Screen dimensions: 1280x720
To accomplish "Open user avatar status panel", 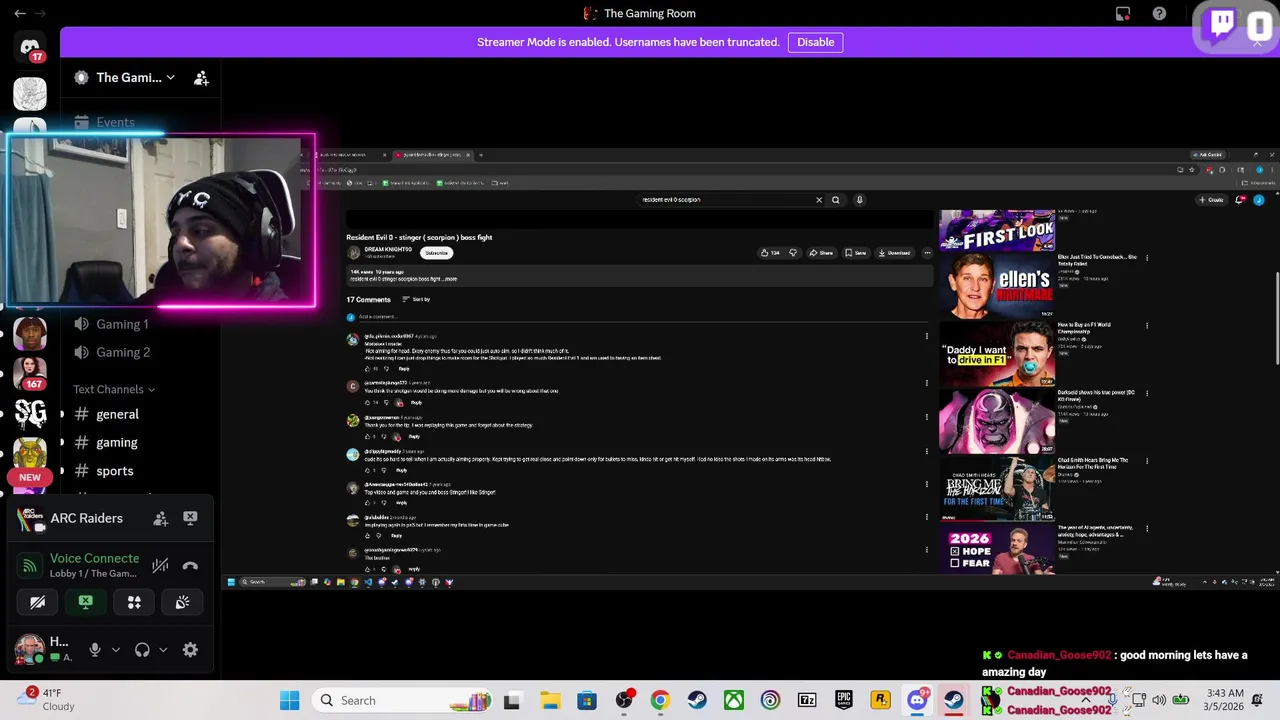I will (x=30, y=648).
